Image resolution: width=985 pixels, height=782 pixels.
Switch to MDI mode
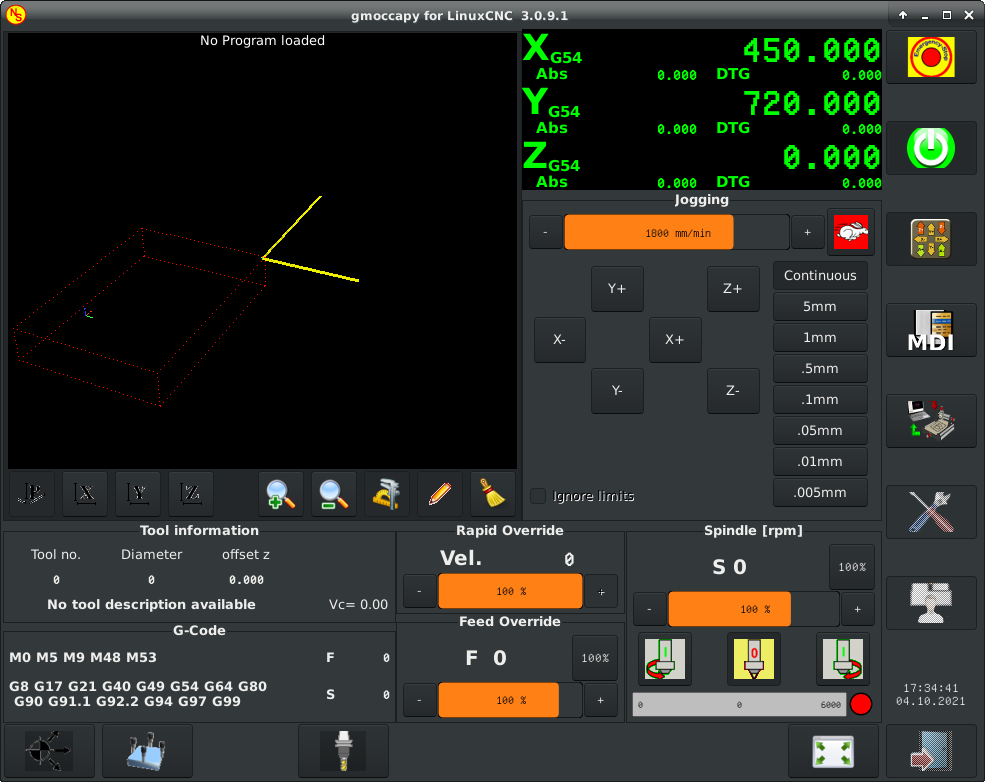(x=931, y=330)
